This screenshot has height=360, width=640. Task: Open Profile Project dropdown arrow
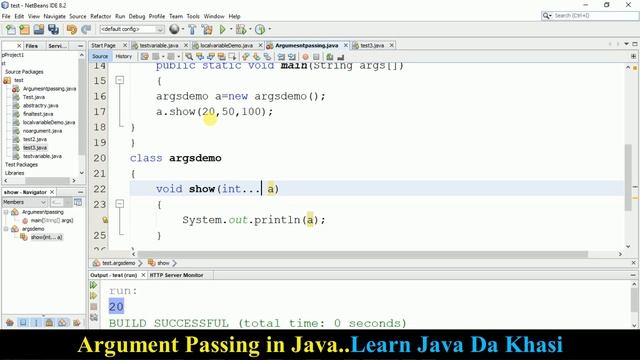[269, 29]
